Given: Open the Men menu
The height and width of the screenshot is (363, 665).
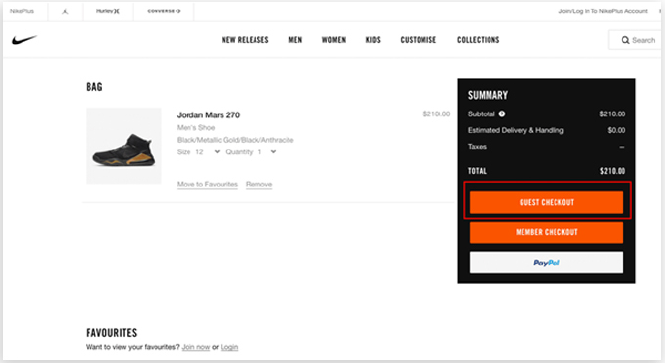Looking at the screenshot, I should pyautogui.click(x=295, y=40).
